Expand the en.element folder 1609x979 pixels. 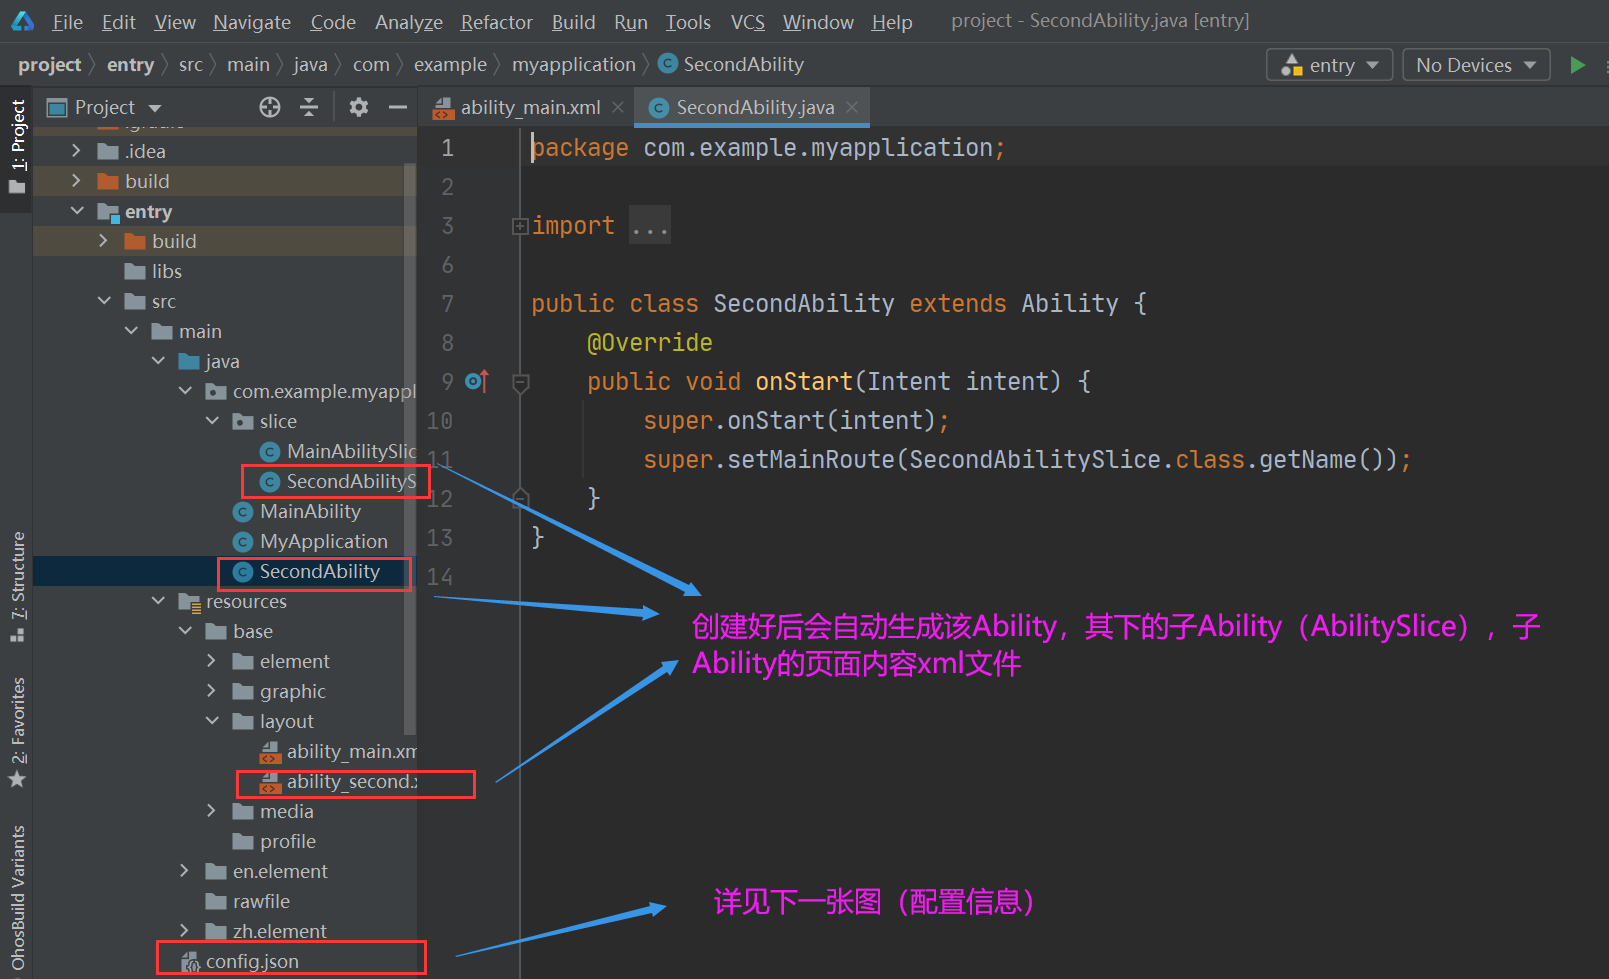coord(184,871)
